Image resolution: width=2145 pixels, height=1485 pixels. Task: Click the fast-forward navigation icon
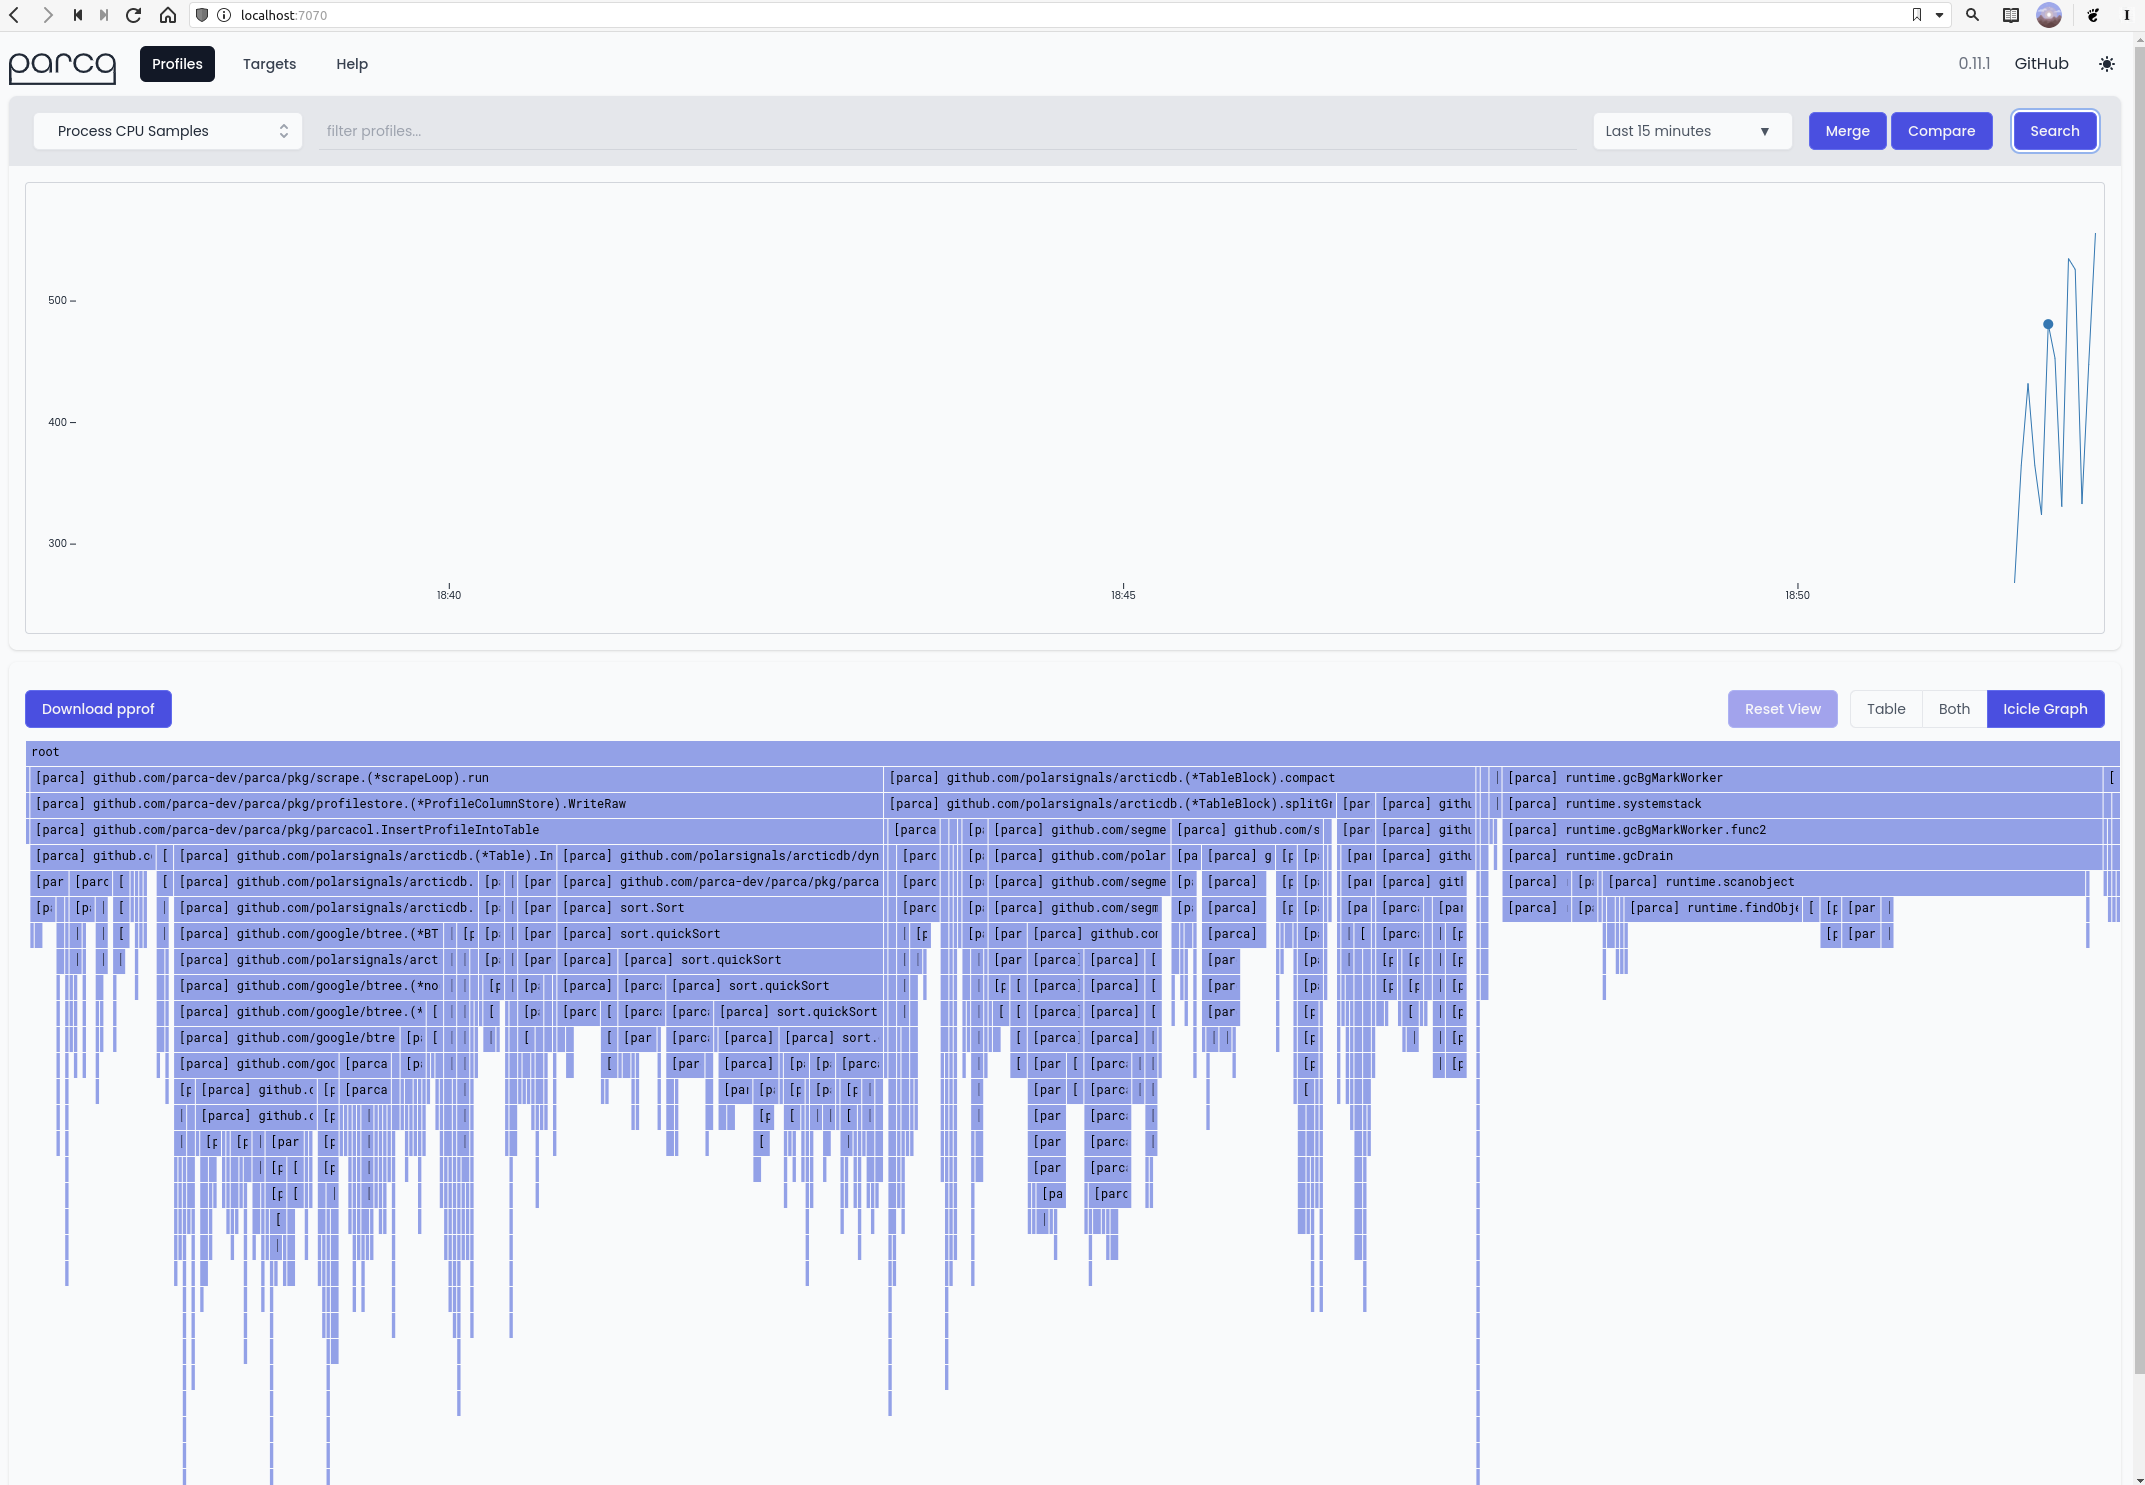(104, 15)
